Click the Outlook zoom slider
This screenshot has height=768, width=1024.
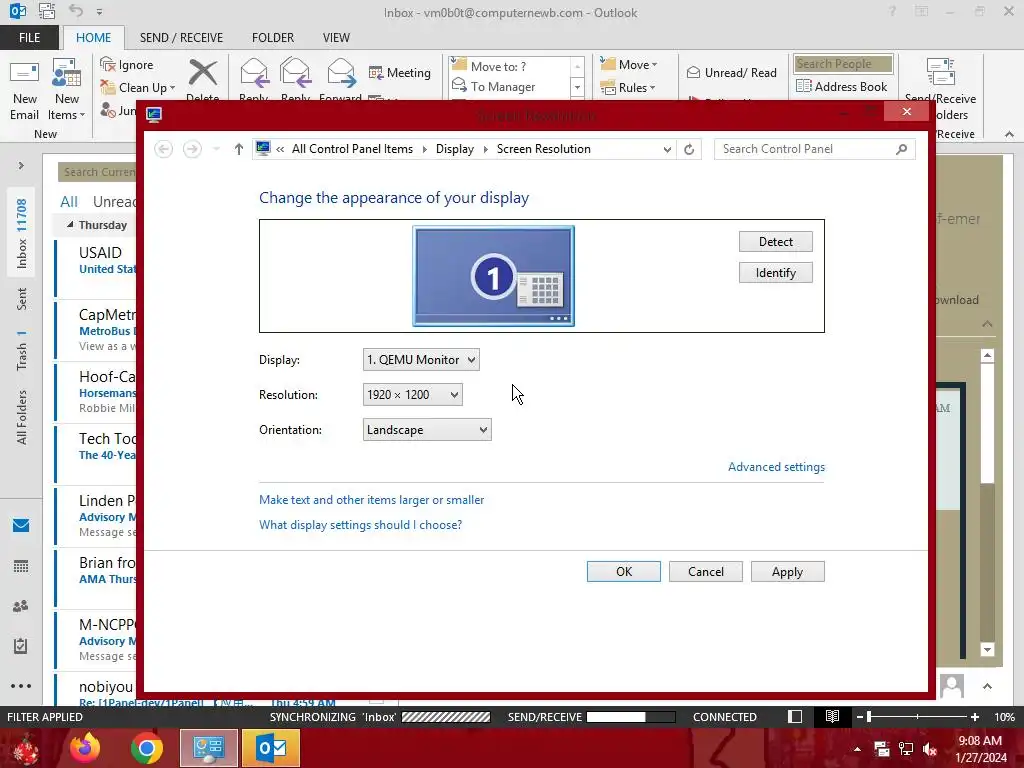[x=917, y=717]
